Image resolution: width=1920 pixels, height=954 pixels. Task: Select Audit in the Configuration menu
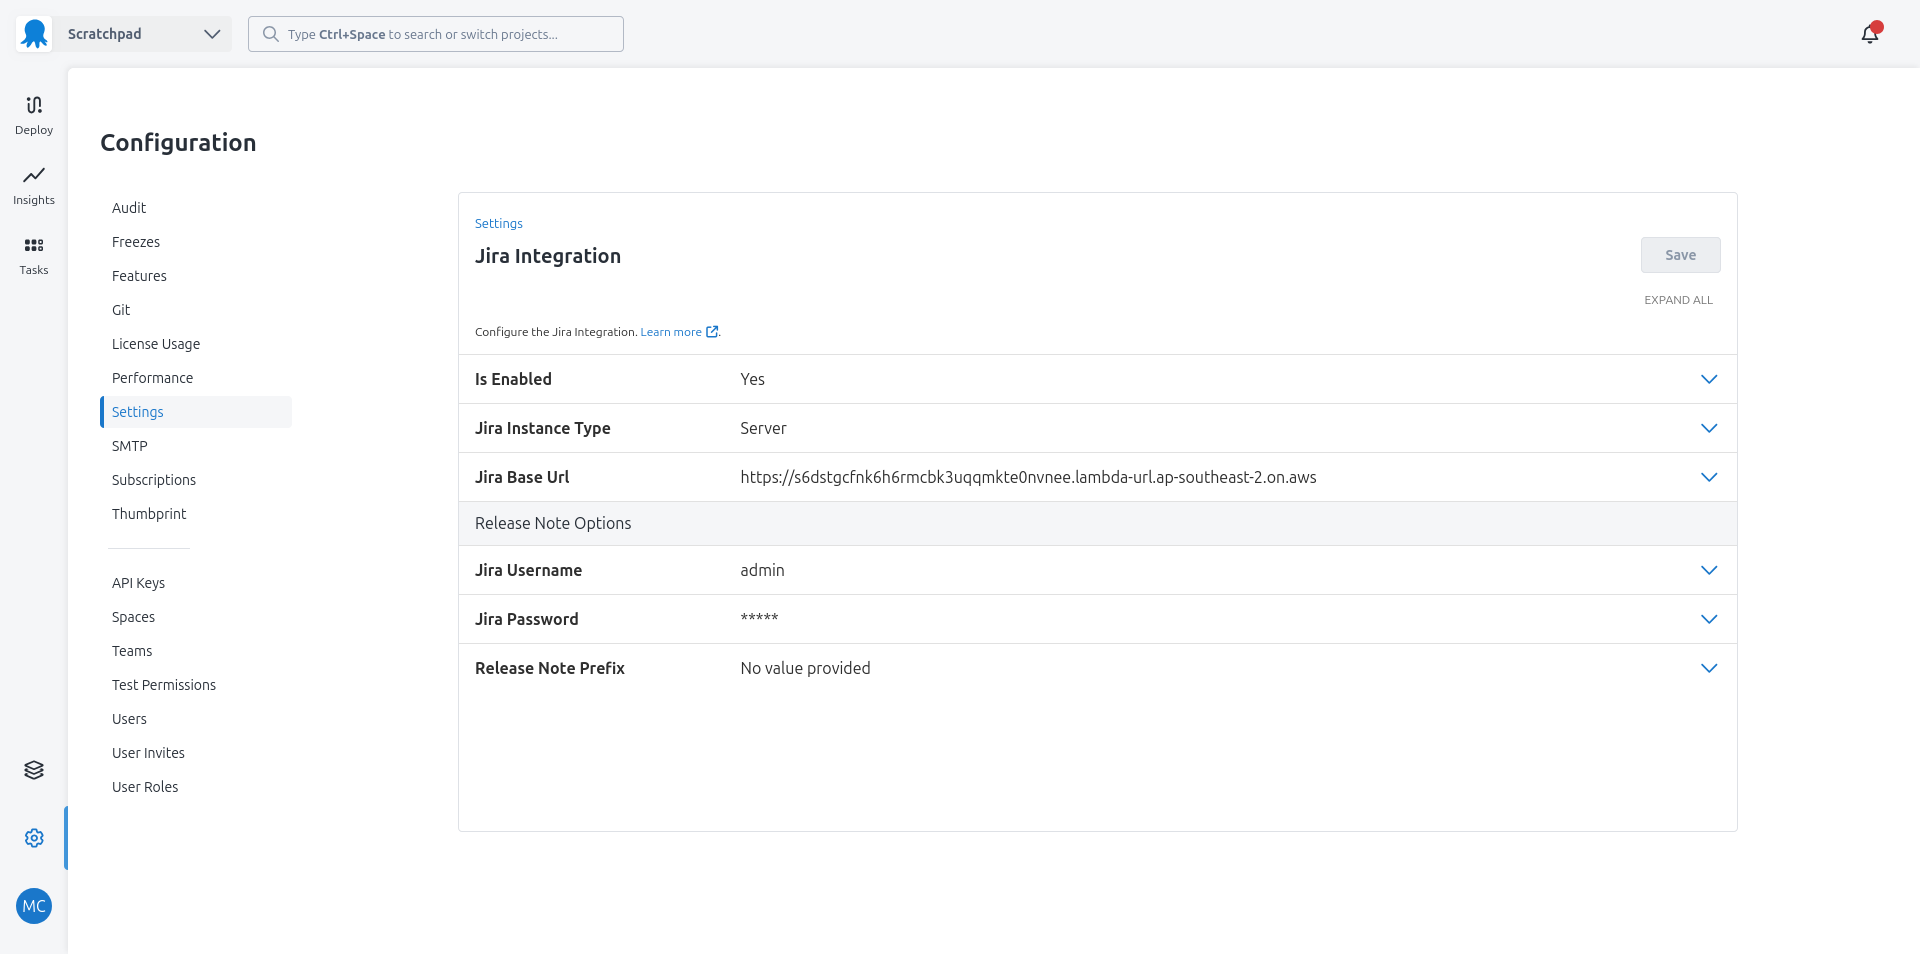(x=129, y=207)
